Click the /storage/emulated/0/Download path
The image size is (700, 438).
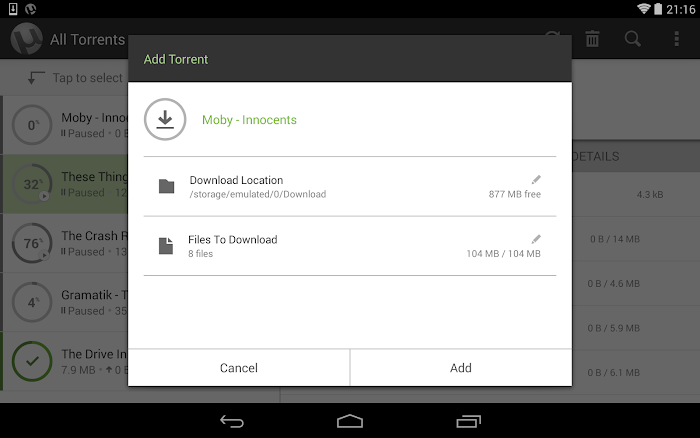tap(258, 194)
